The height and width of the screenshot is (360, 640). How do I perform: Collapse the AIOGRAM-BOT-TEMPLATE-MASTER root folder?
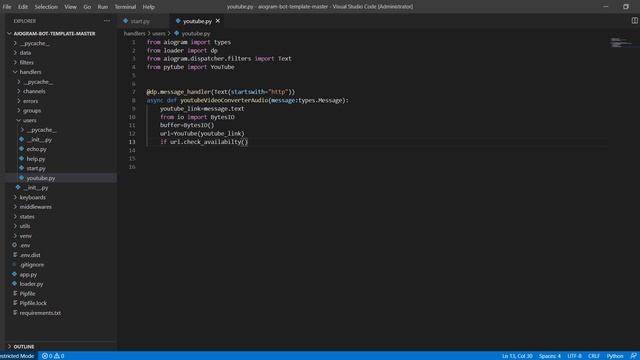point(54,33)
